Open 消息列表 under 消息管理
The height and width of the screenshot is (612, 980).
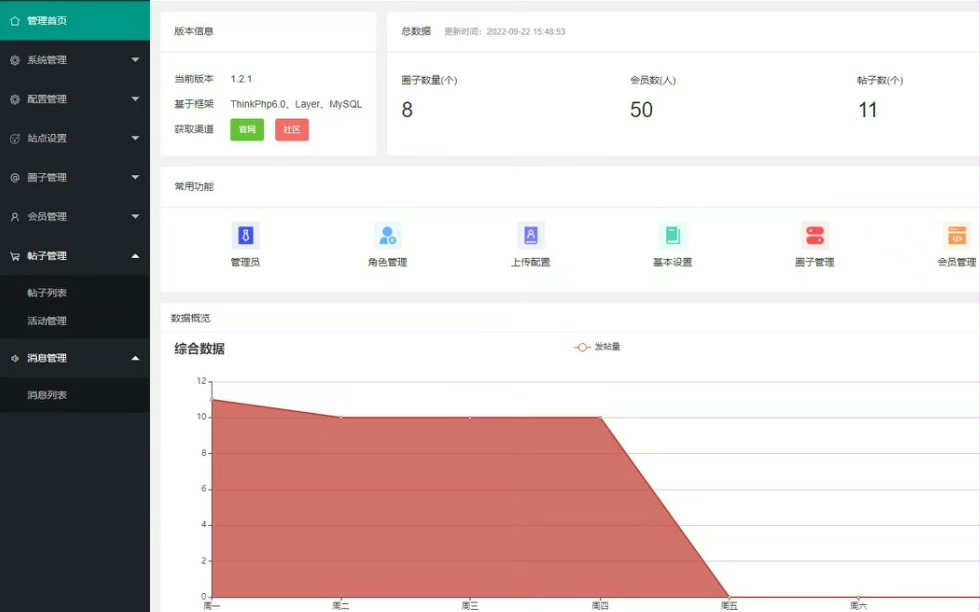point(47,395)
